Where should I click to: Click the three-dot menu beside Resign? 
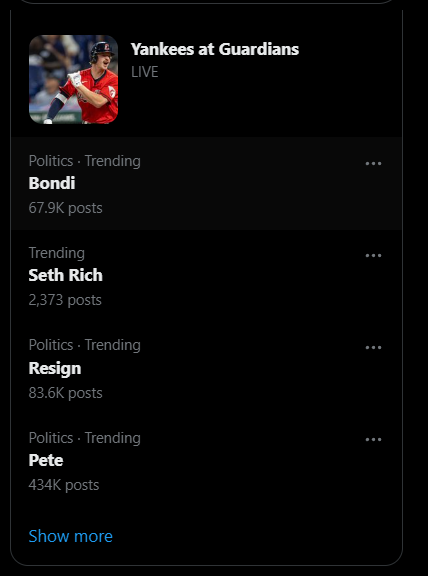click(x=373, y=348)
